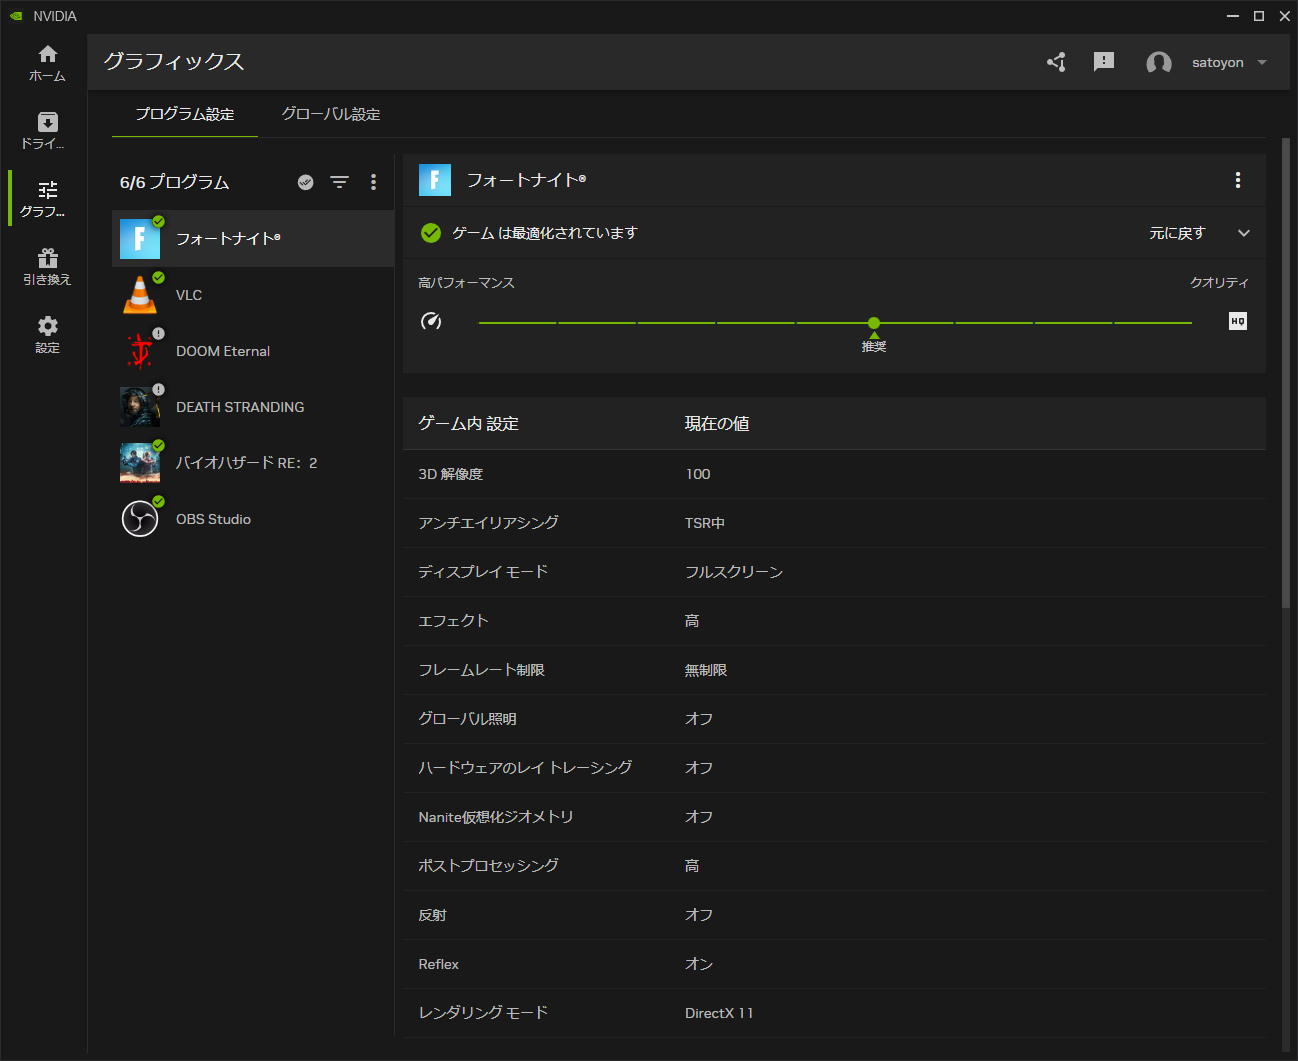Click ハードウェアのレイ トレーシング row
This screenshot has height=1061, width=1298.
pyautogui.click(x=834, y=768)
